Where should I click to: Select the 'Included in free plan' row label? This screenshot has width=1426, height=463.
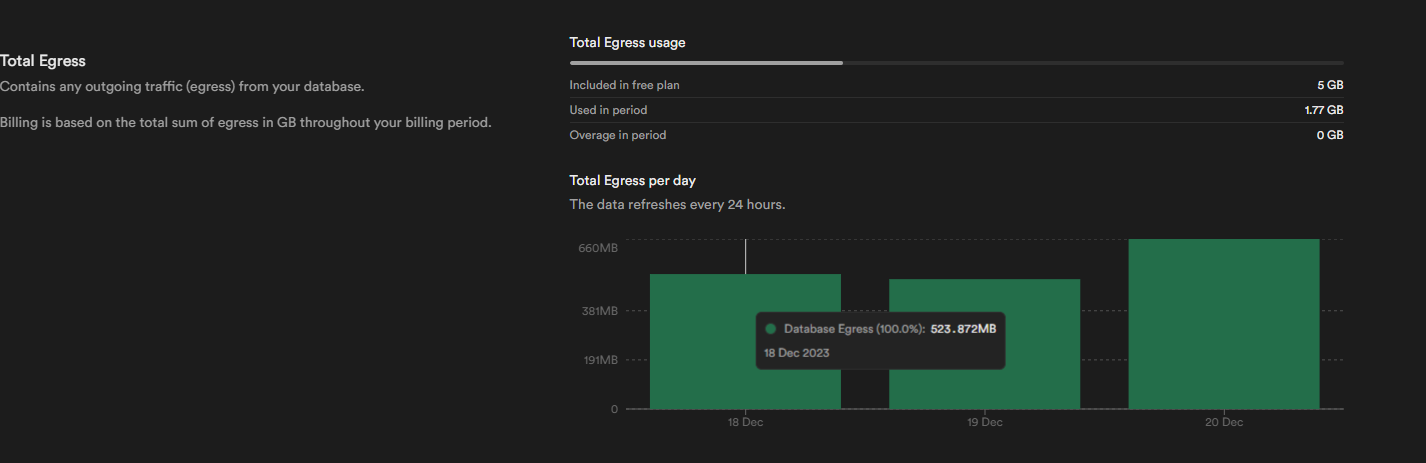click(x=624, y=85)
